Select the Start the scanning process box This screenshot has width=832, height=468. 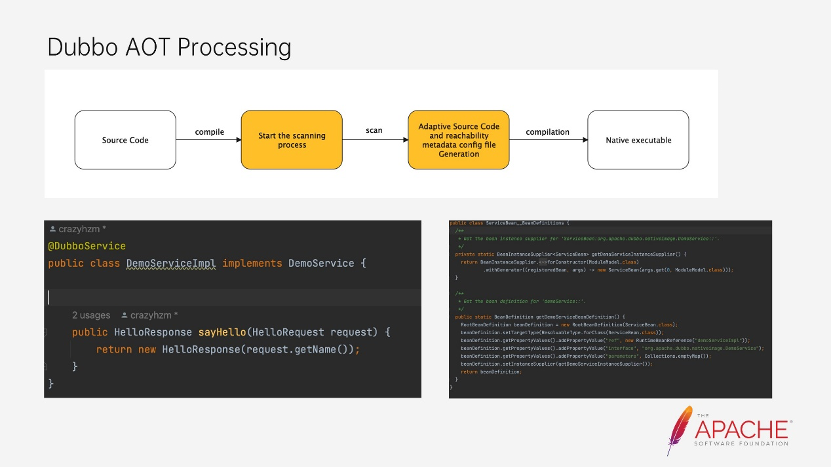coord(292,140)
